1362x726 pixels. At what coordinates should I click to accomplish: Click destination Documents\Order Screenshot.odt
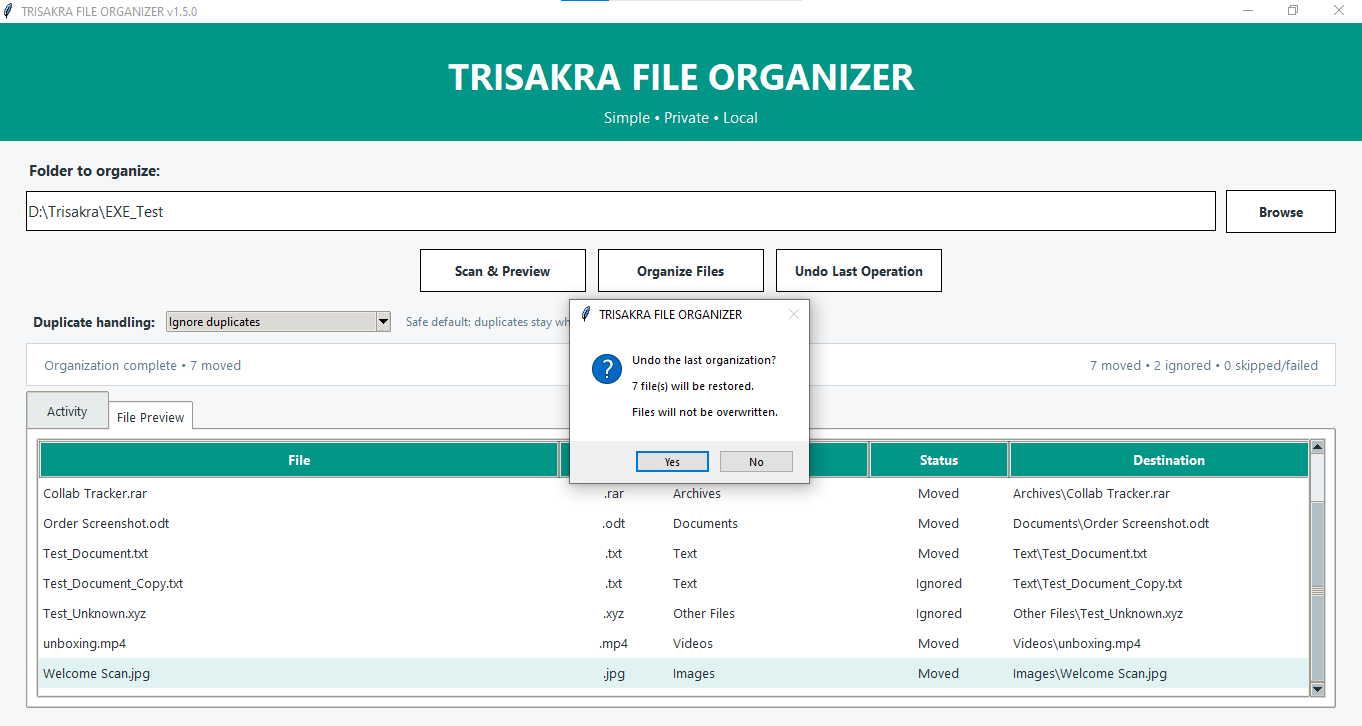[x=1111, y=523]
